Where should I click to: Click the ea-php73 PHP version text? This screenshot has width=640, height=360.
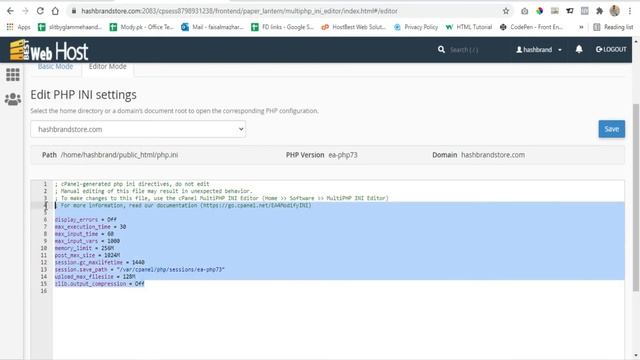point(343,155)
